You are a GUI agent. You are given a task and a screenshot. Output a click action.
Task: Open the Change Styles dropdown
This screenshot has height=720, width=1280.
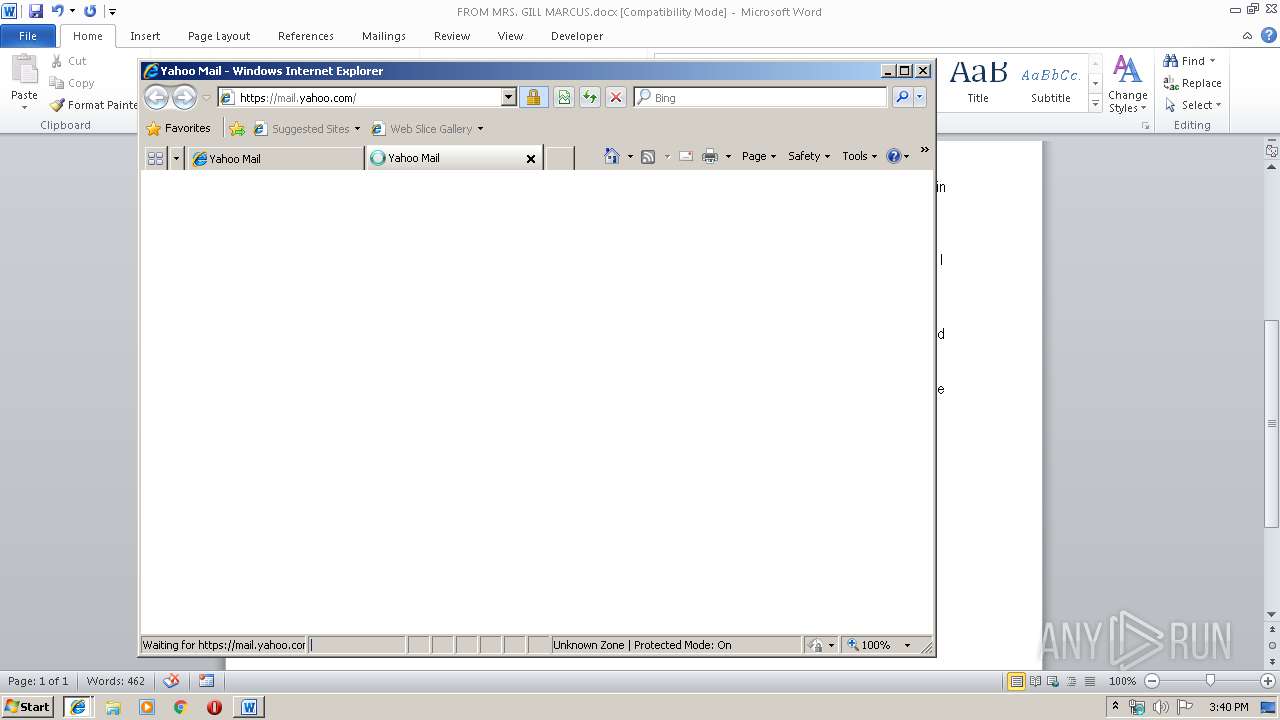click(x=1127, y=84)
